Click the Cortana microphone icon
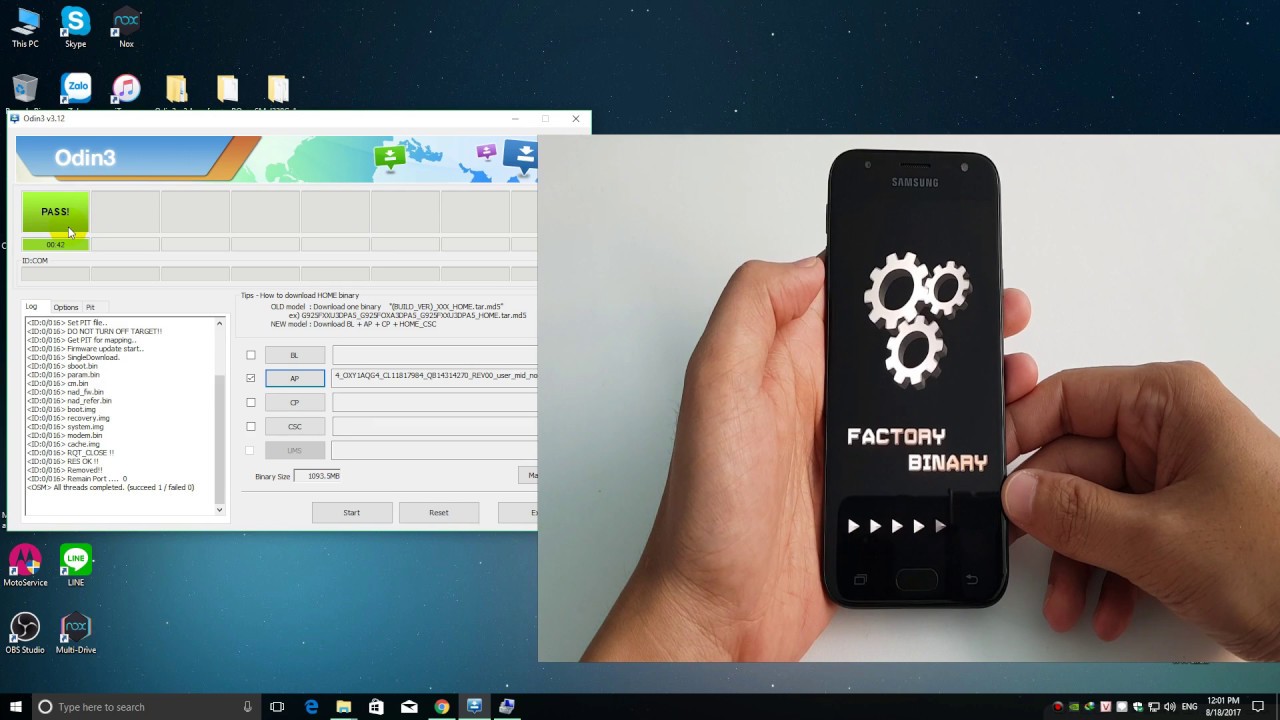This screenshot has height=720, width=1280. click(x=247, y=707)
